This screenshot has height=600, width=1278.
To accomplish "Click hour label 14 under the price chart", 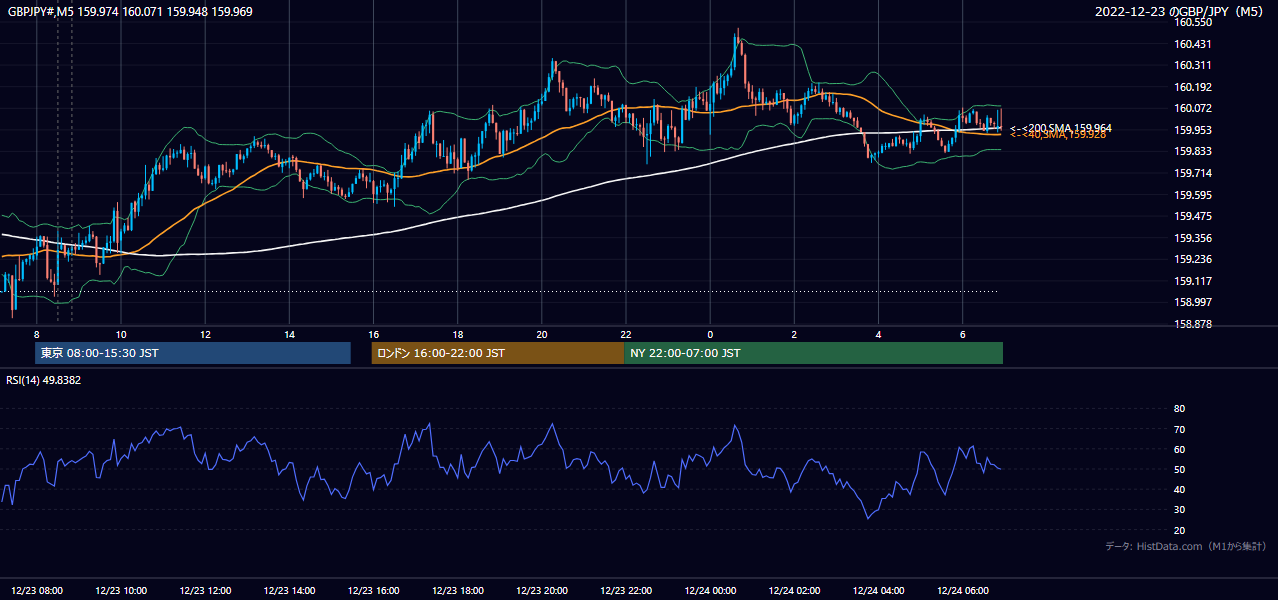I will tap(289, 334).
